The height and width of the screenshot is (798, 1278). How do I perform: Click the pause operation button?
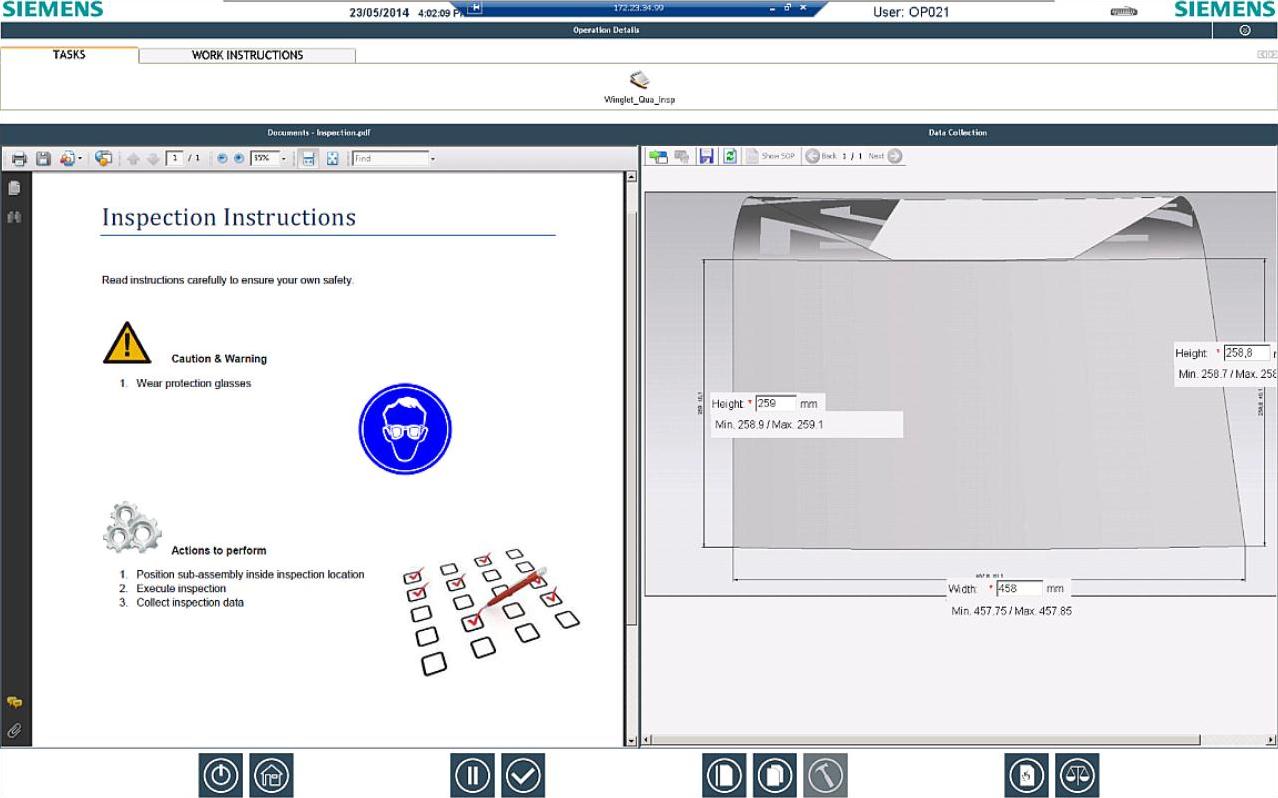[472, 775]
